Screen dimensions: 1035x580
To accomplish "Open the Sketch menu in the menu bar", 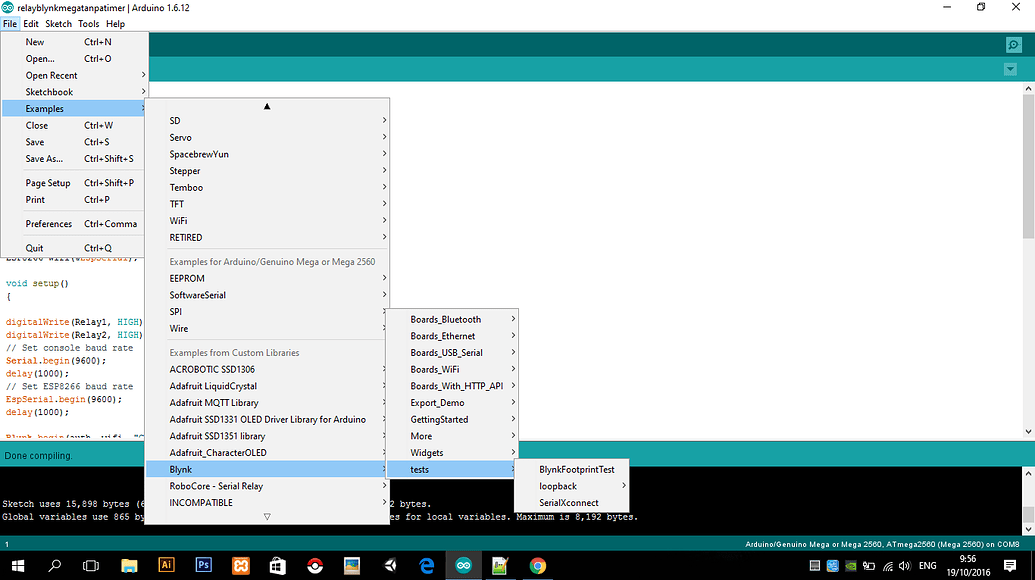I will [x=58, y=24].
